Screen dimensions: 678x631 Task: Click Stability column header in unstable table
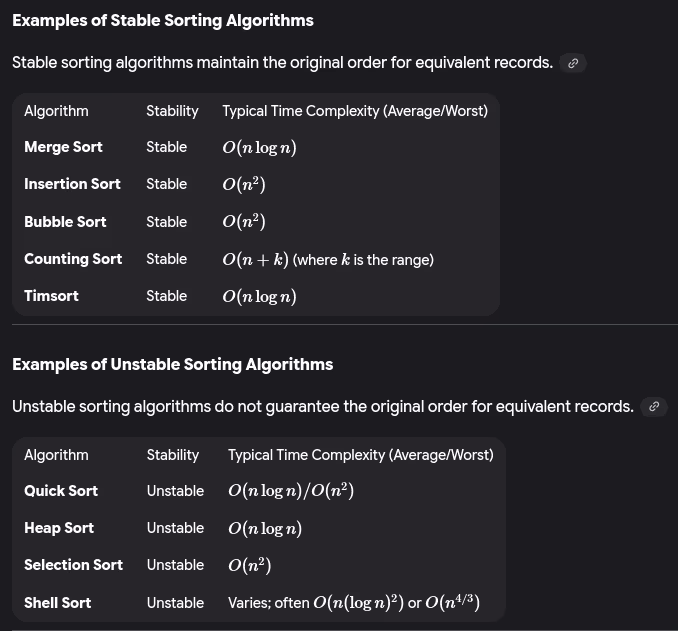tap(173, 455)
